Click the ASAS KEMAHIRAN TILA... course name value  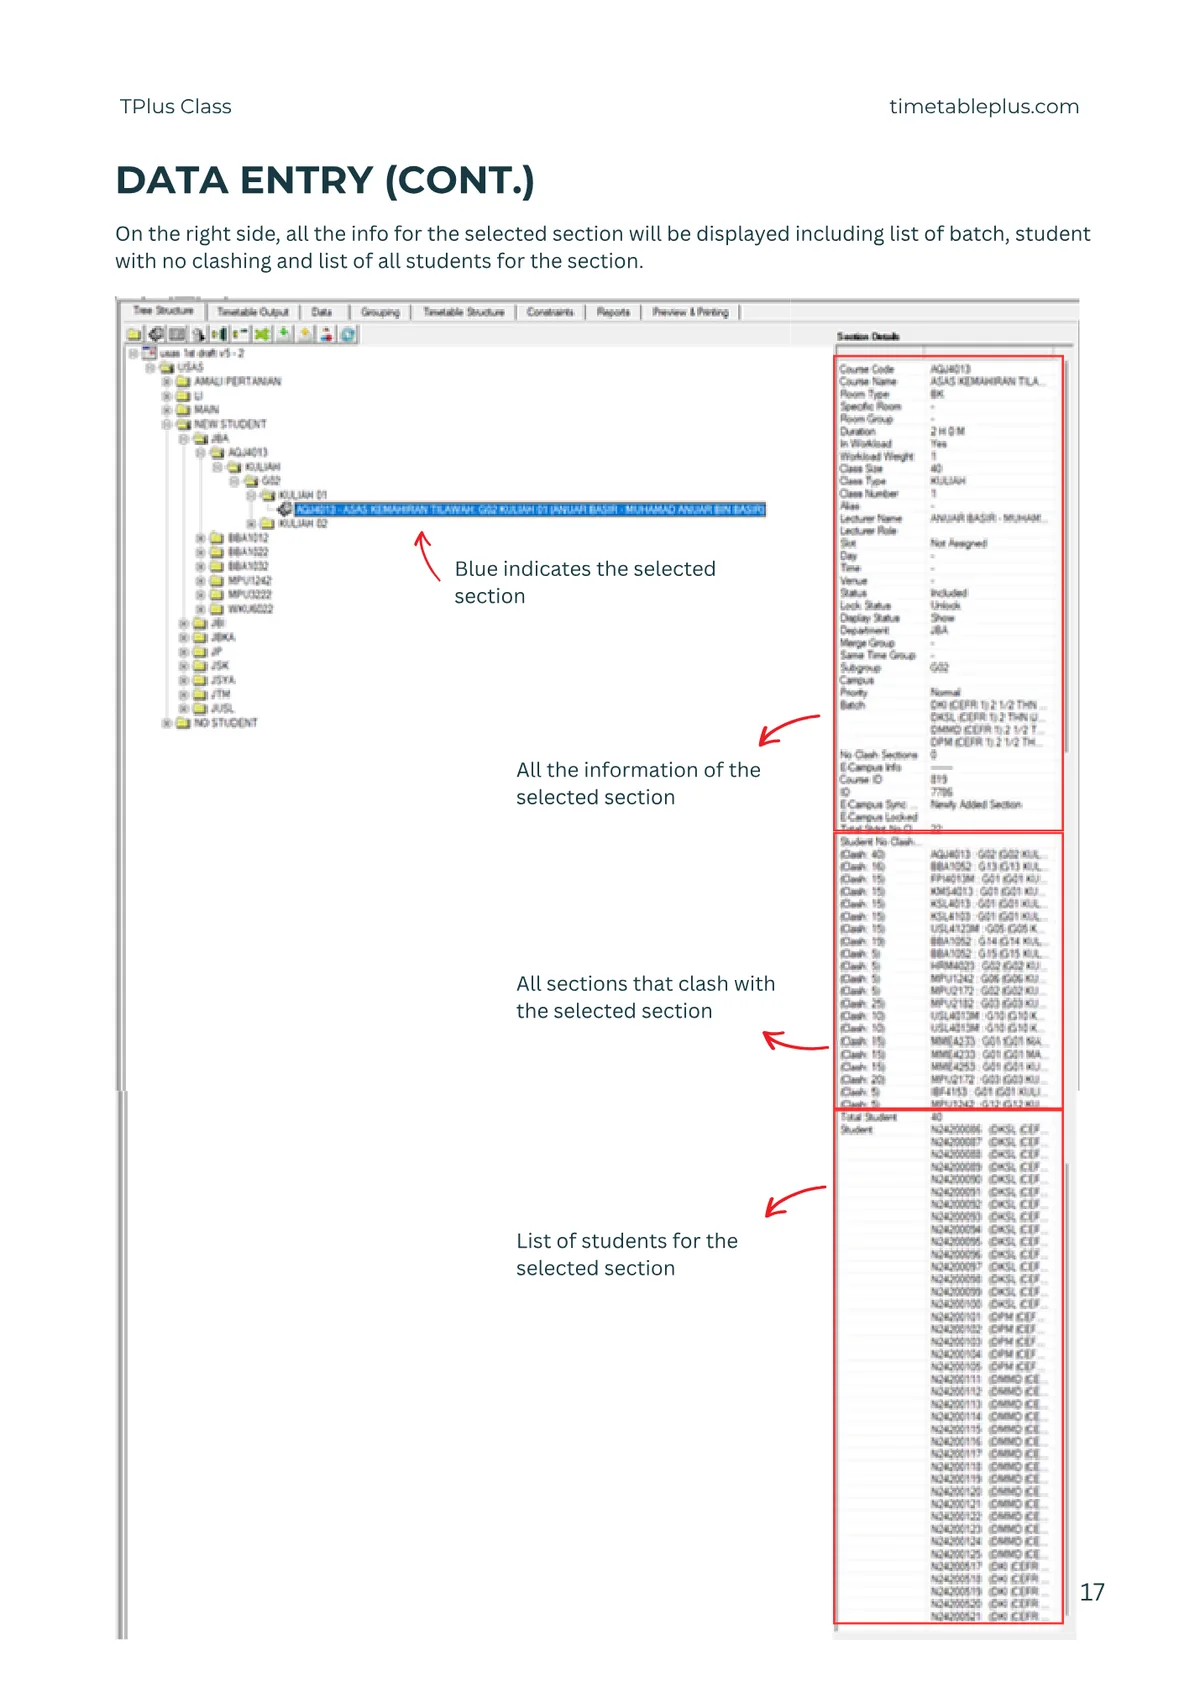(x=988, y=381)
